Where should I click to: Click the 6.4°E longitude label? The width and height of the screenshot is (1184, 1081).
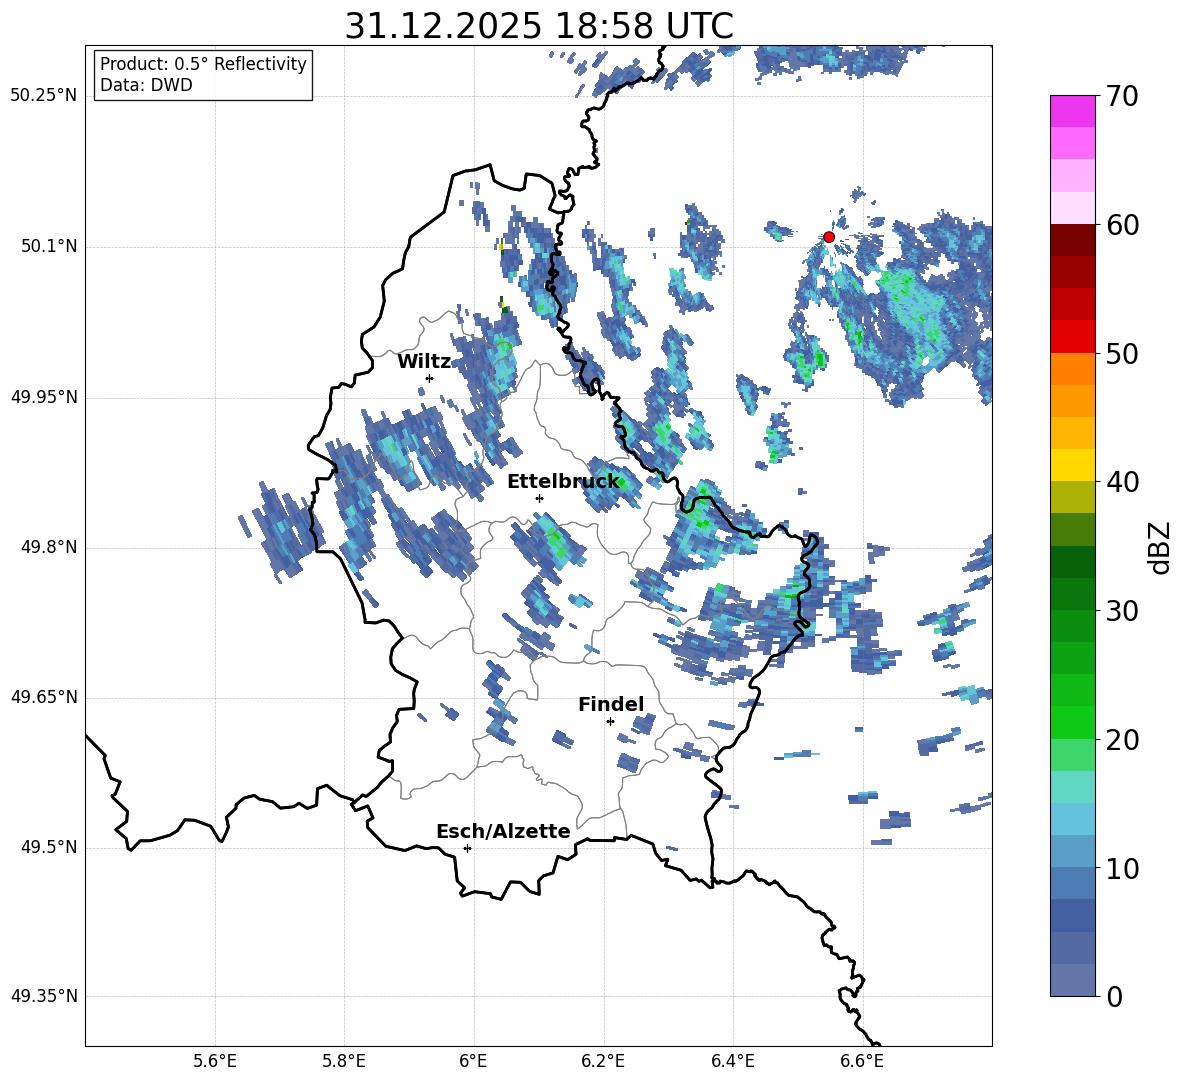coord(732,1061)
